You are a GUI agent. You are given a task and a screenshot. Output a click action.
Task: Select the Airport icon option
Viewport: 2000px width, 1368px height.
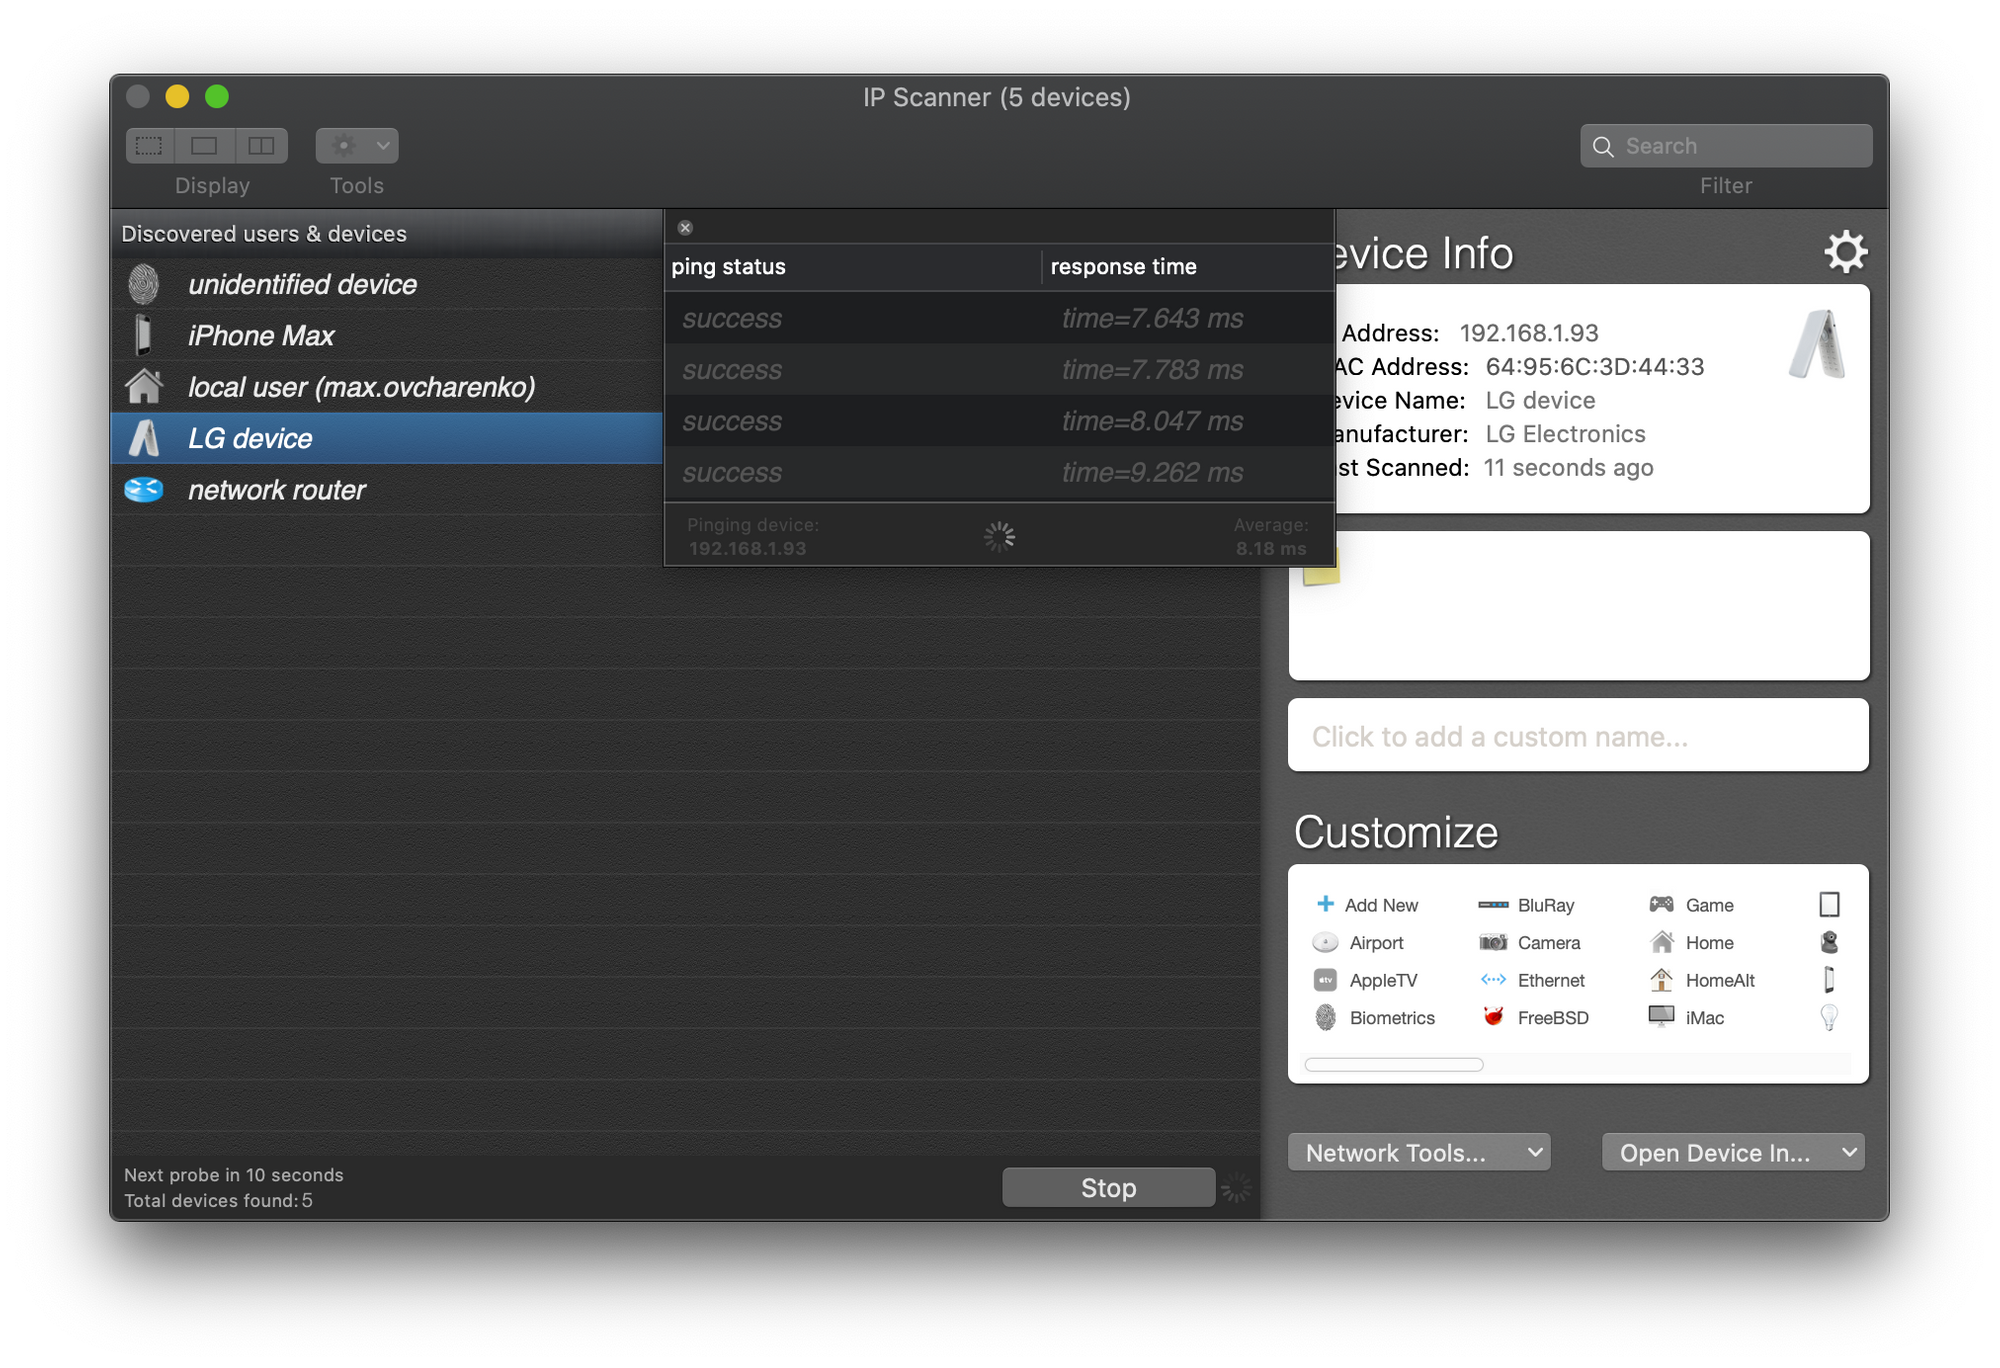click(x=1326, y=942)
